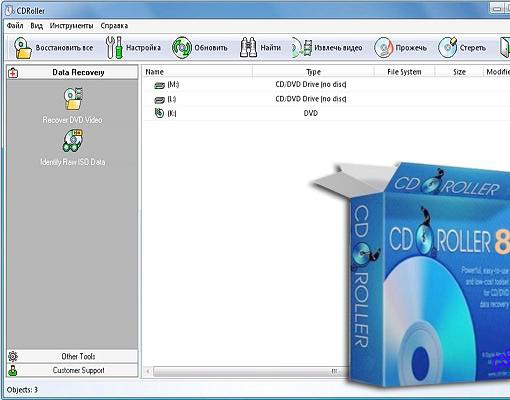Click the Найти binoculars icon

tap(248, 47)
